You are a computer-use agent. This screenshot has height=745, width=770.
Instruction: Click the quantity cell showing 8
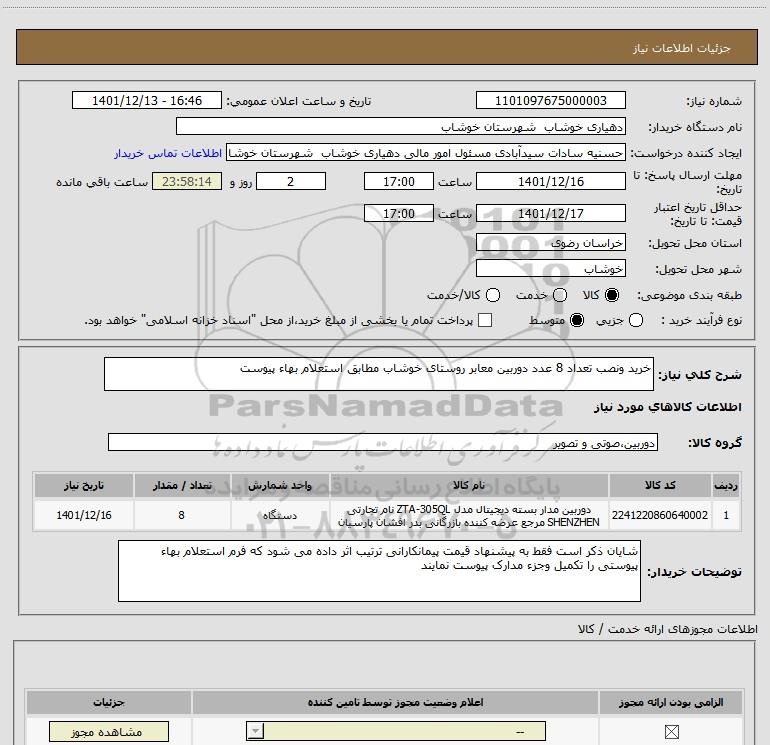(x=182, y=515)
